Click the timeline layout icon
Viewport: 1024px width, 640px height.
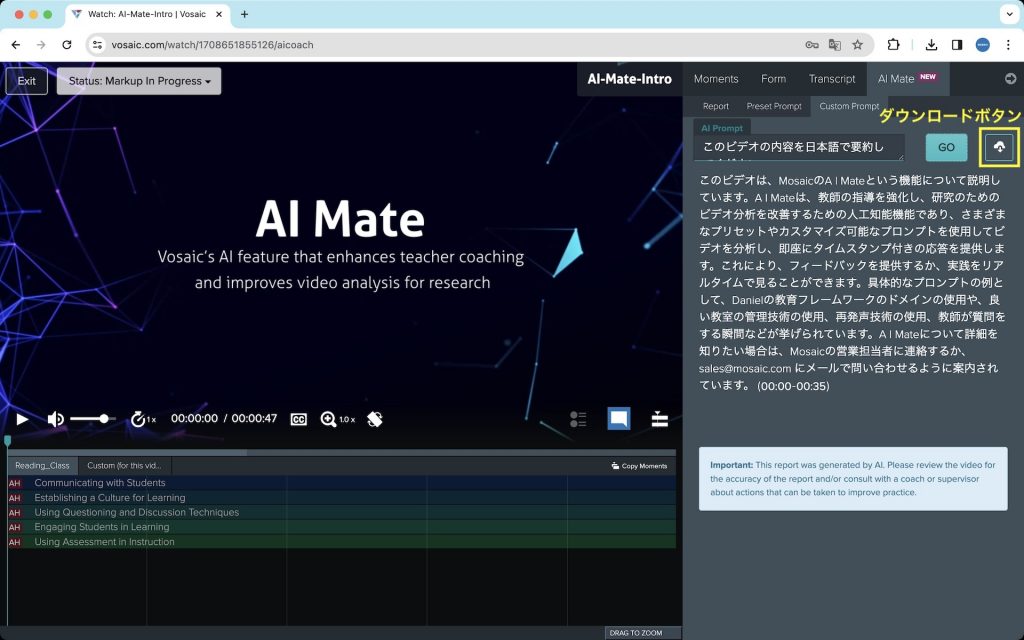click(x=660, y=419)
